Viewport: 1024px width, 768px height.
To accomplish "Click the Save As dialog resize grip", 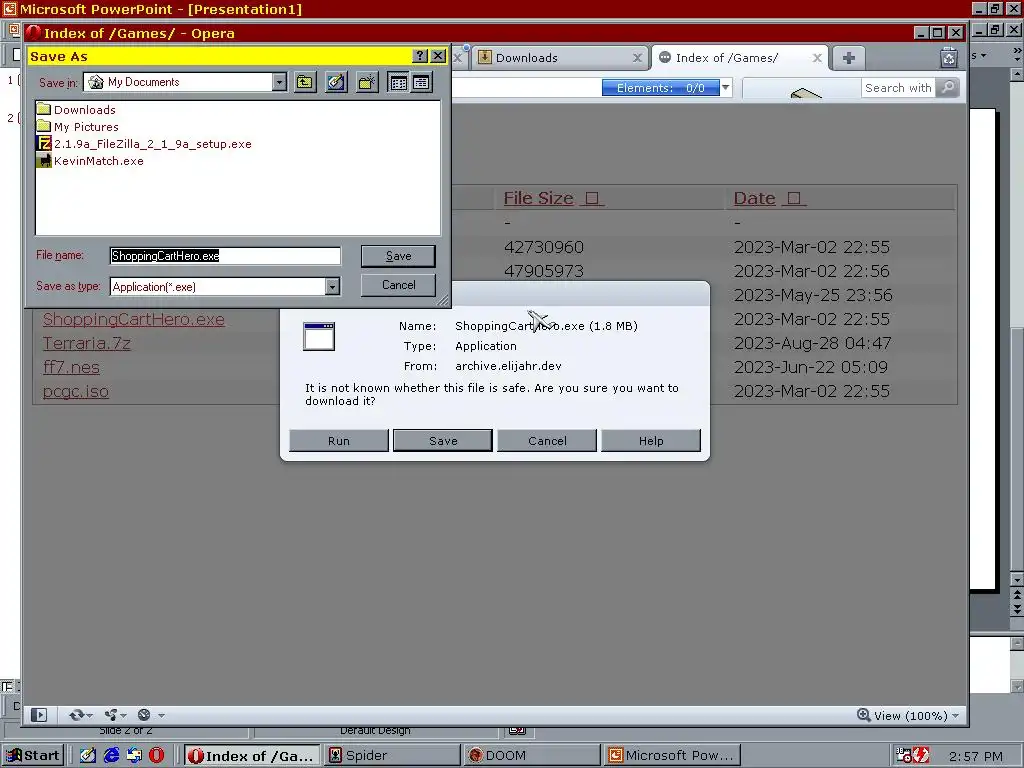I will [443, 300].
